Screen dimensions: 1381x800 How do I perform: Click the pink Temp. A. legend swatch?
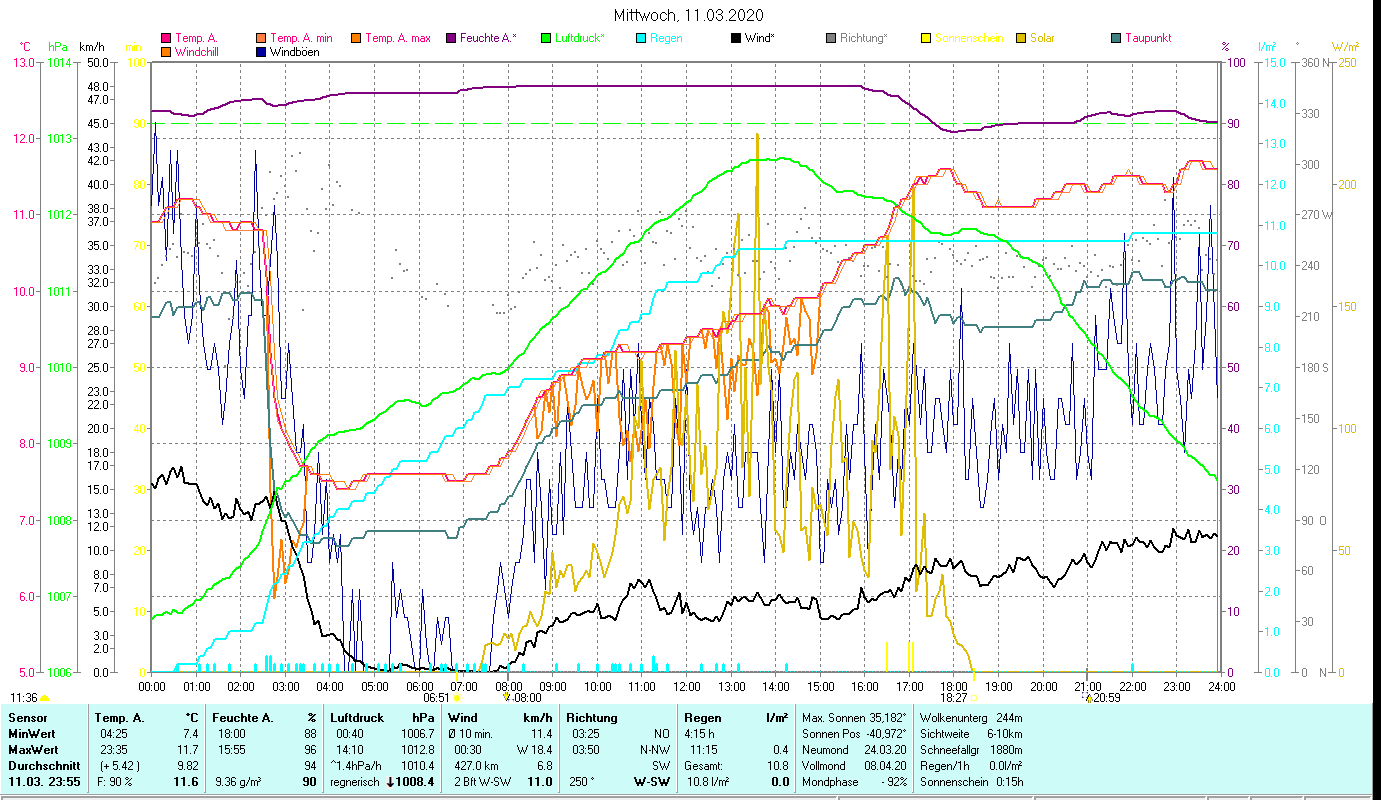(165, 39)
